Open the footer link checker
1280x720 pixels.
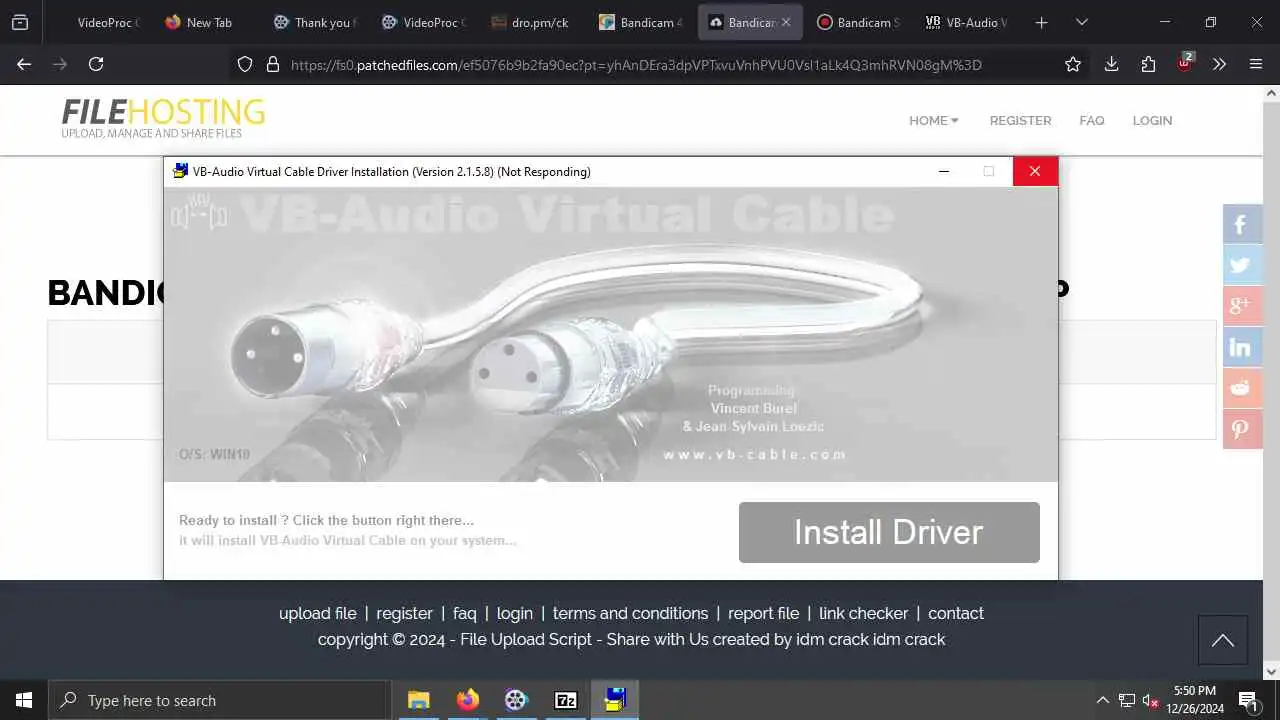pos(863,613)
